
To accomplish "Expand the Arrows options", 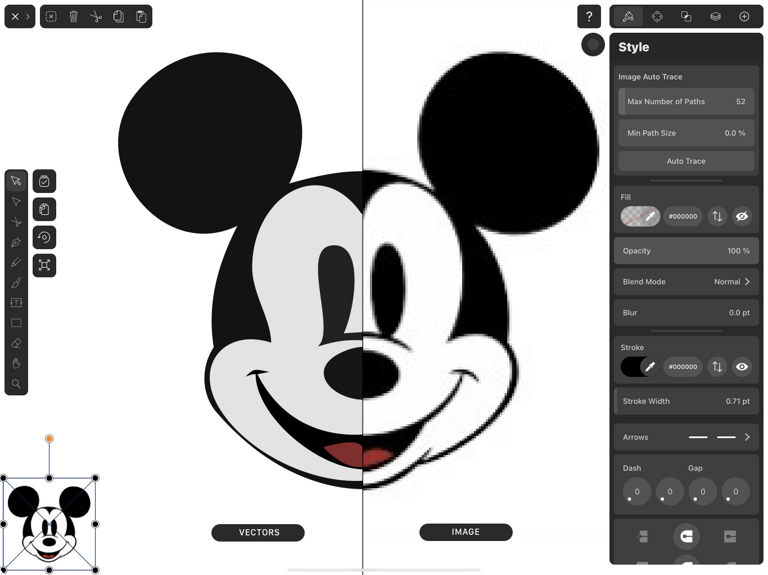I will click(686, 437).
